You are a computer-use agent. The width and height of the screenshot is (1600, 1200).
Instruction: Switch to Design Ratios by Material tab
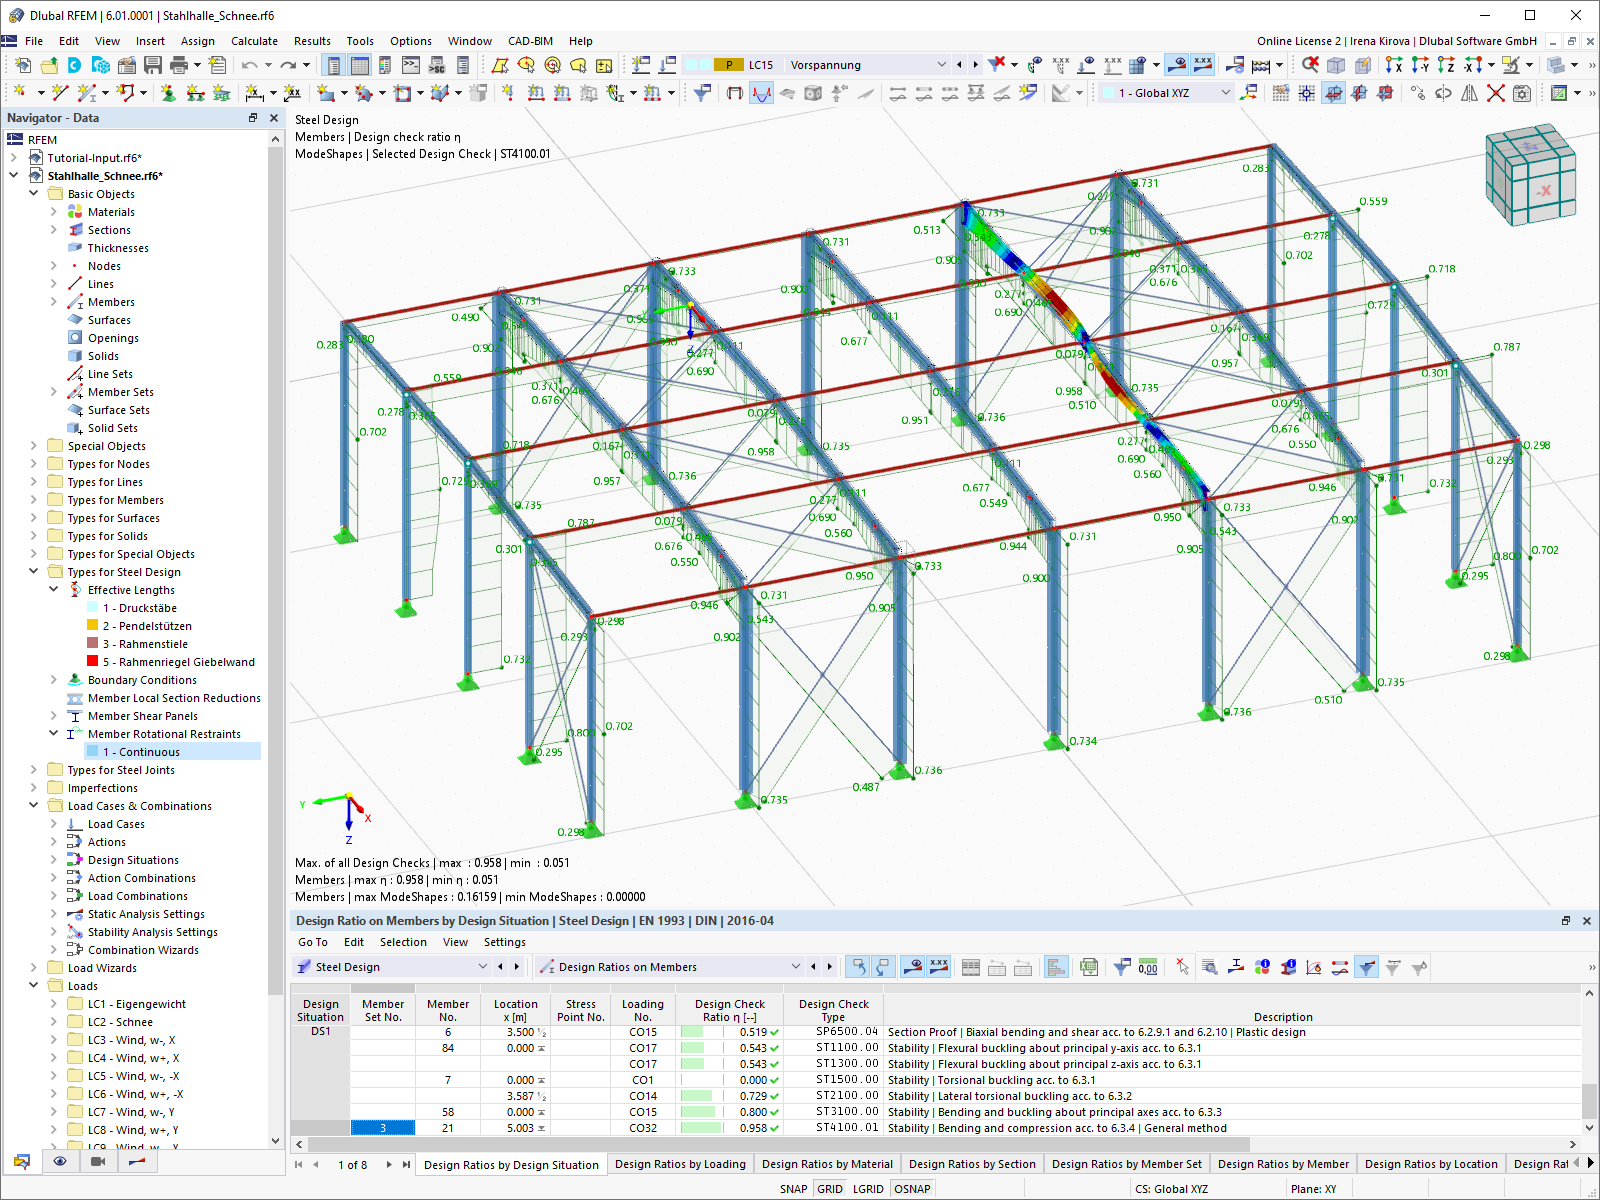point(827,1164)
